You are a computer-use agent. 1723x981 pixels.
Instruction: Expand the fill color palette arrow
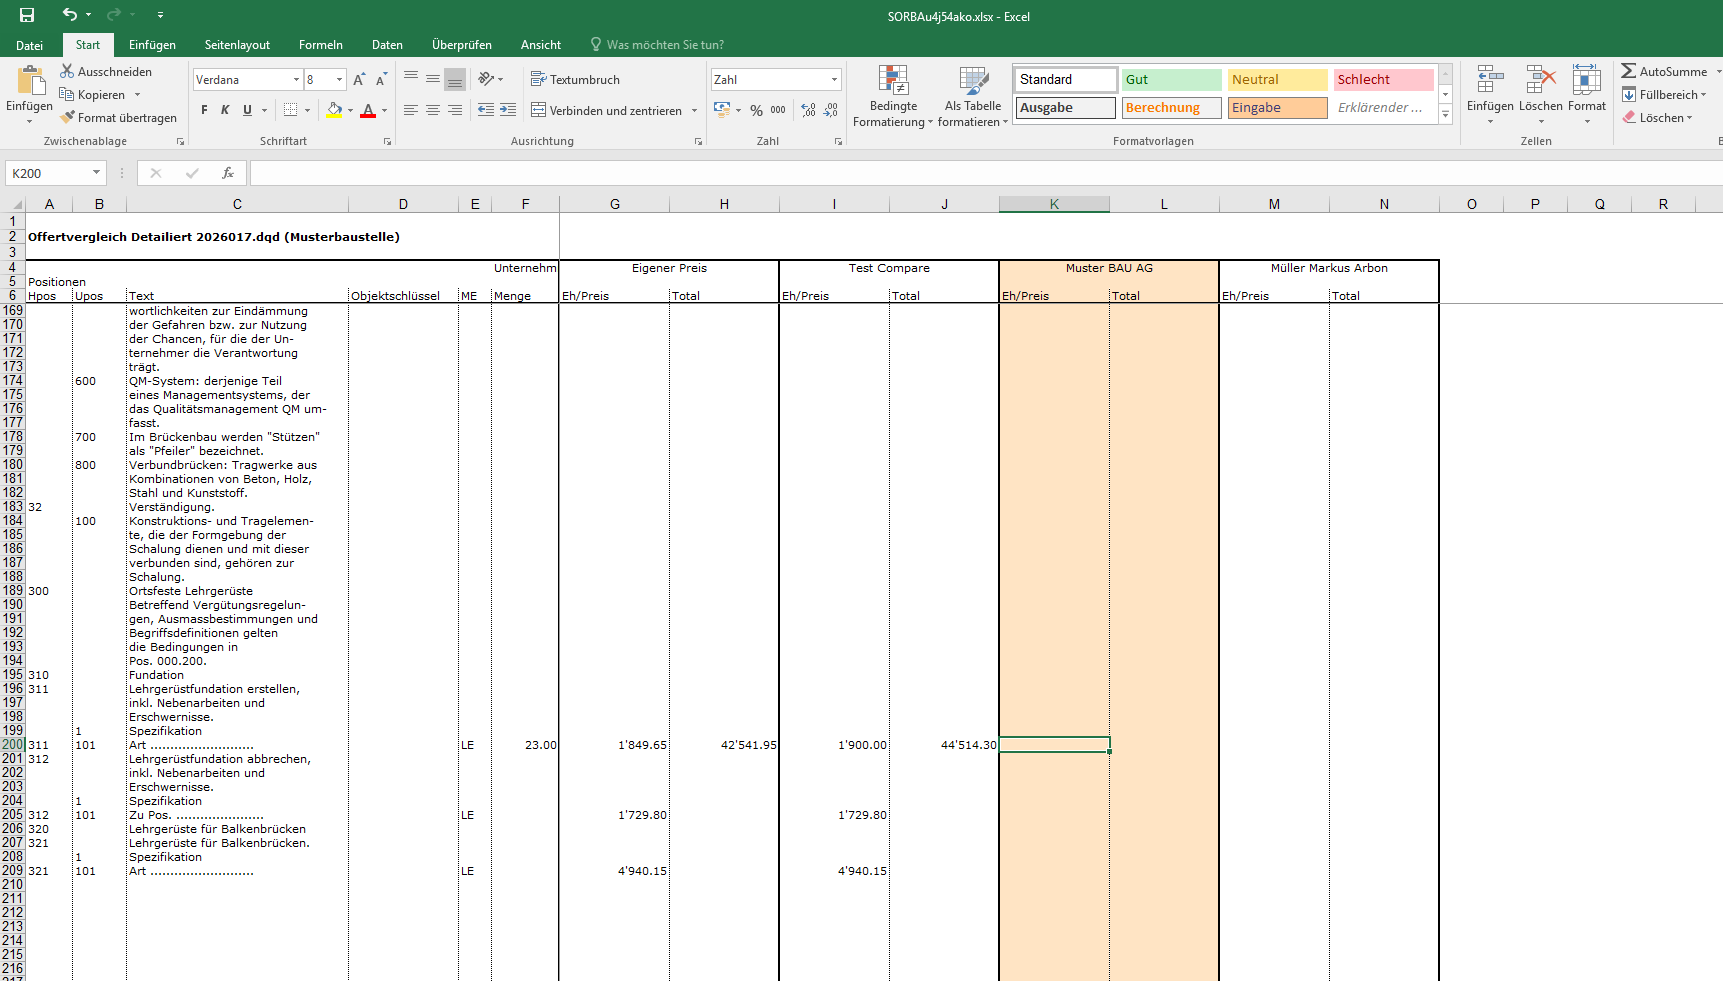coord(350,110)
